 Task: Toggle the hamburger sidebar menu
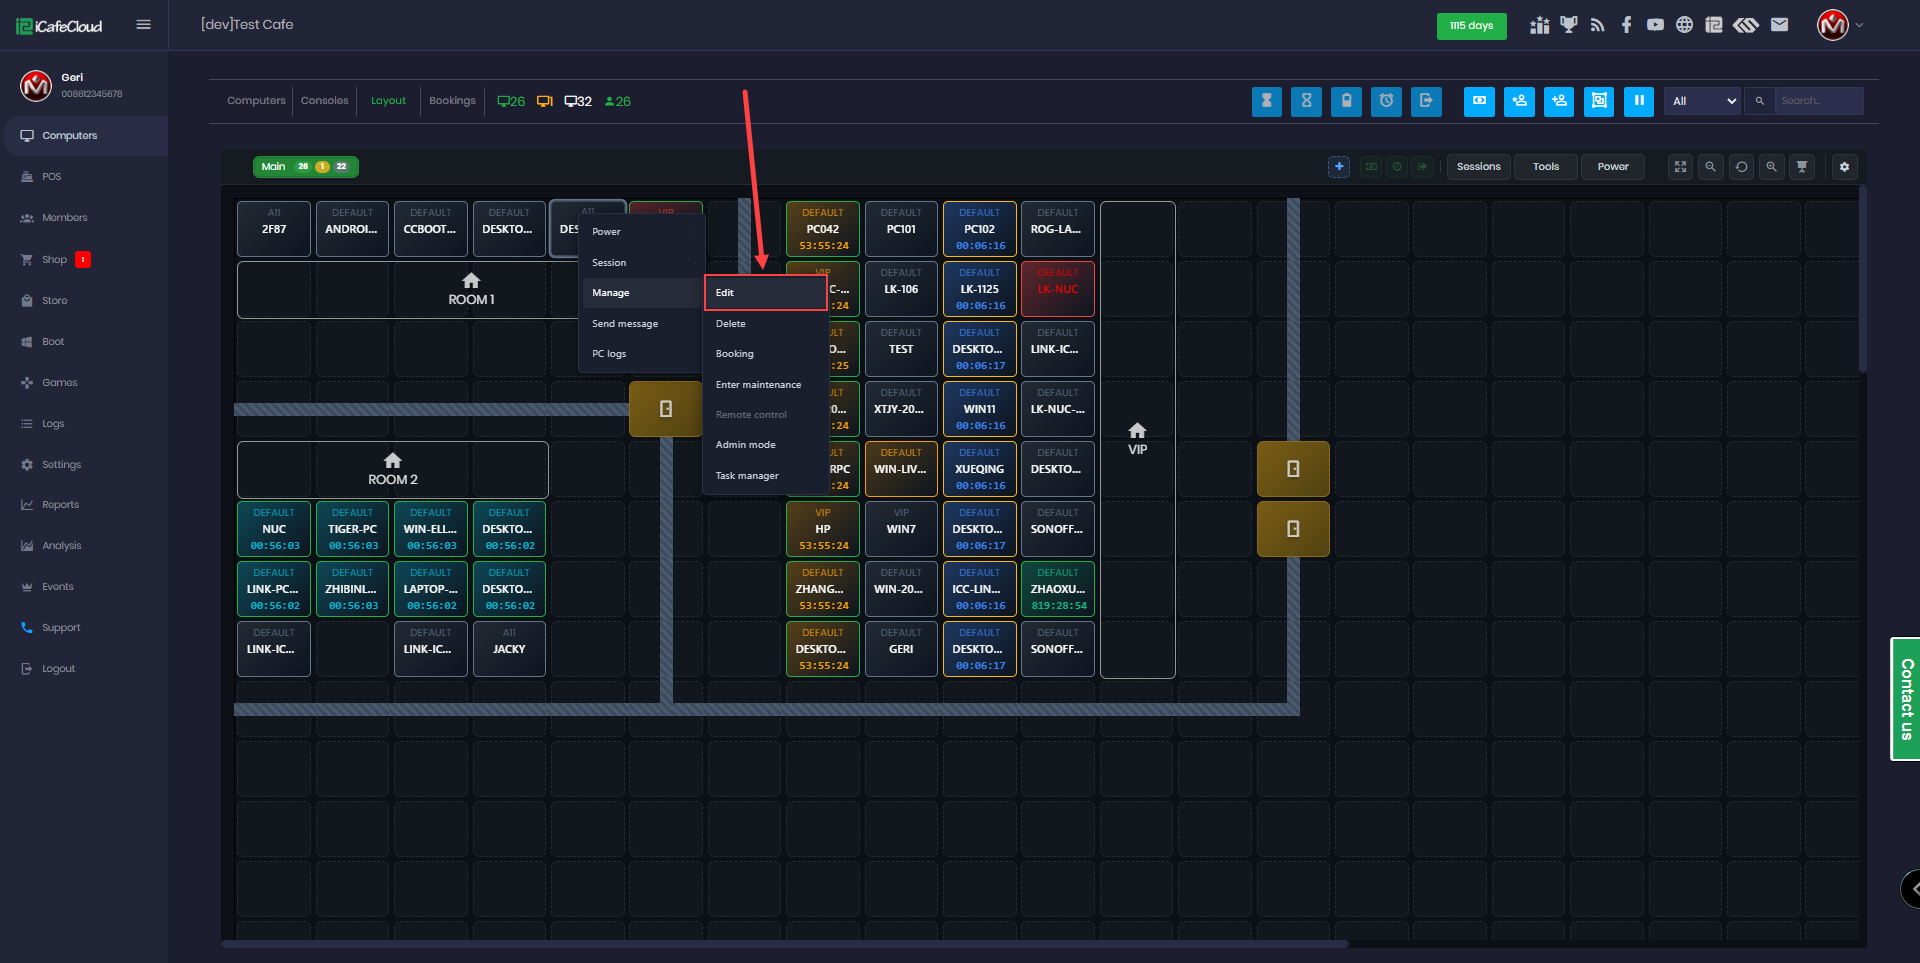(x=143, y=25)
